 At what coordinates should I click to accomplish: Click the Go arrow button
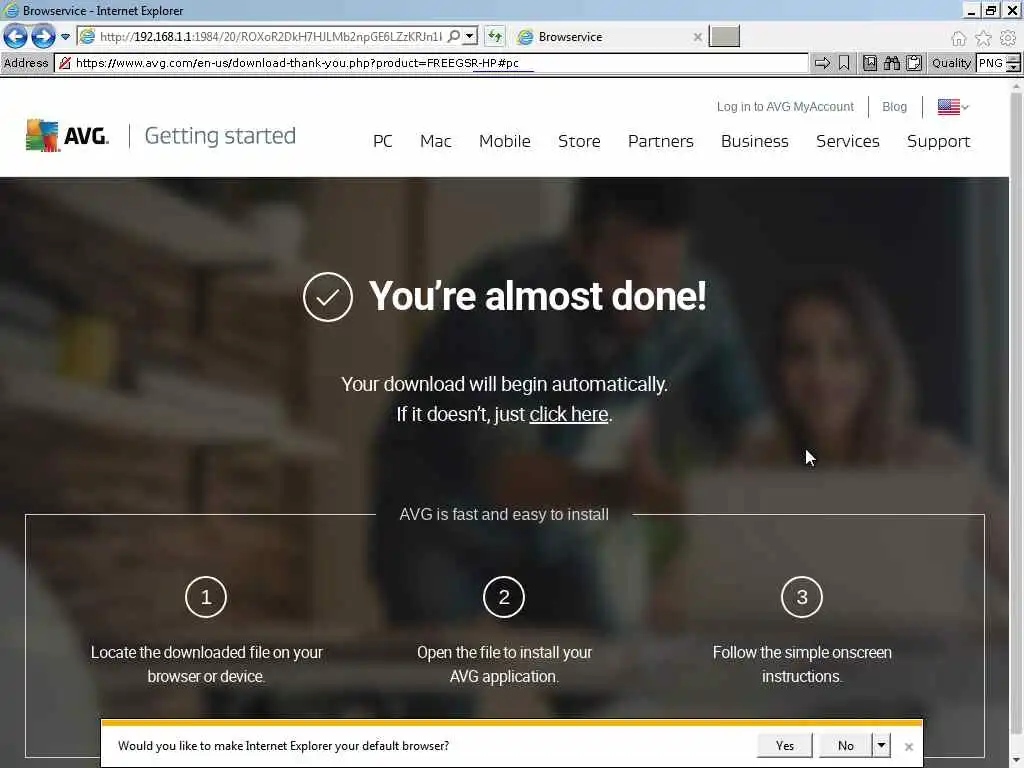[x=822, y=63]
